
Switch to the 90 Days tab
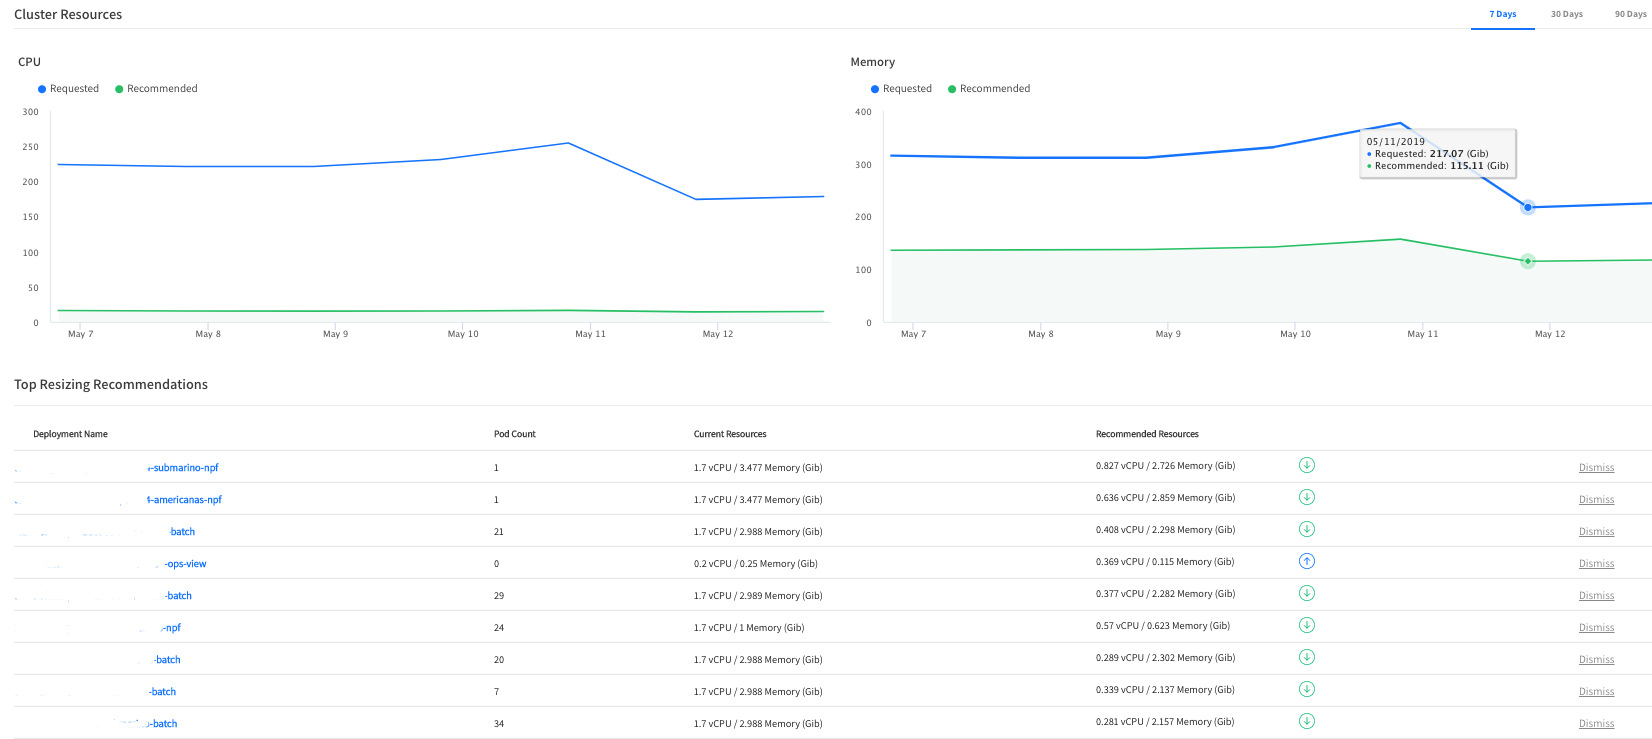coord(1630,14)
